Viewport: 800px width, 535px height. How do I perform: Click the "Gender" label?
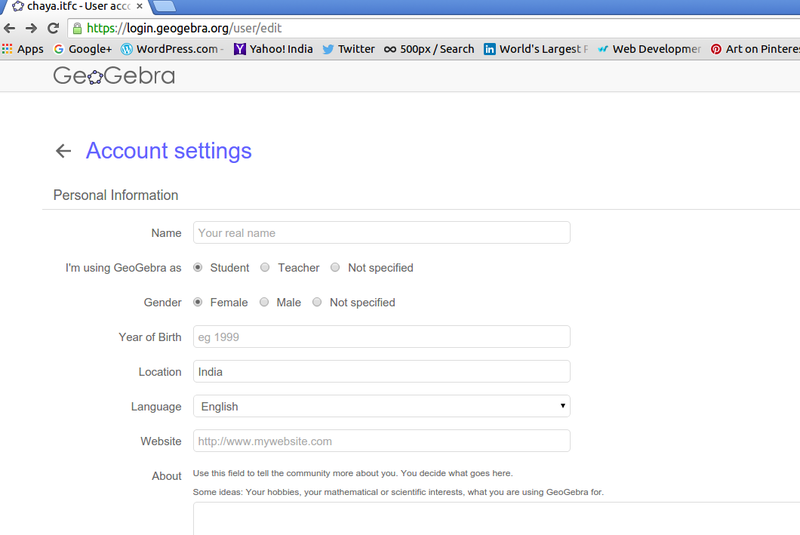[162, 302]
